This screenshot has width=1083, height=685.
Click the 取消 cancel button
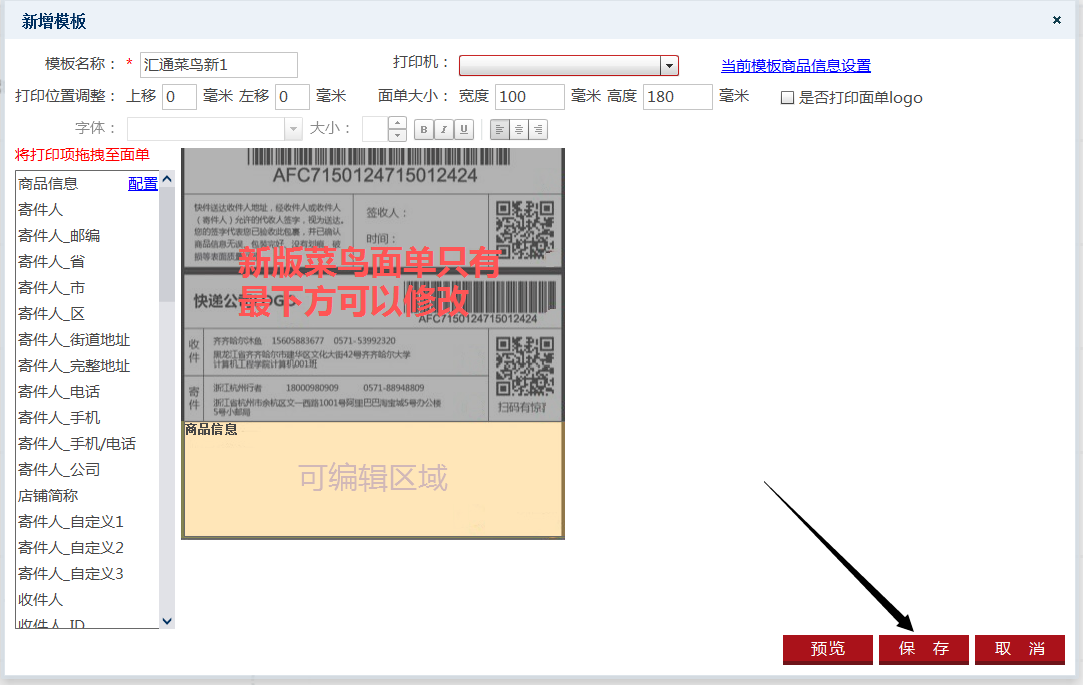pyautogui.click(x=1019, y=649)
